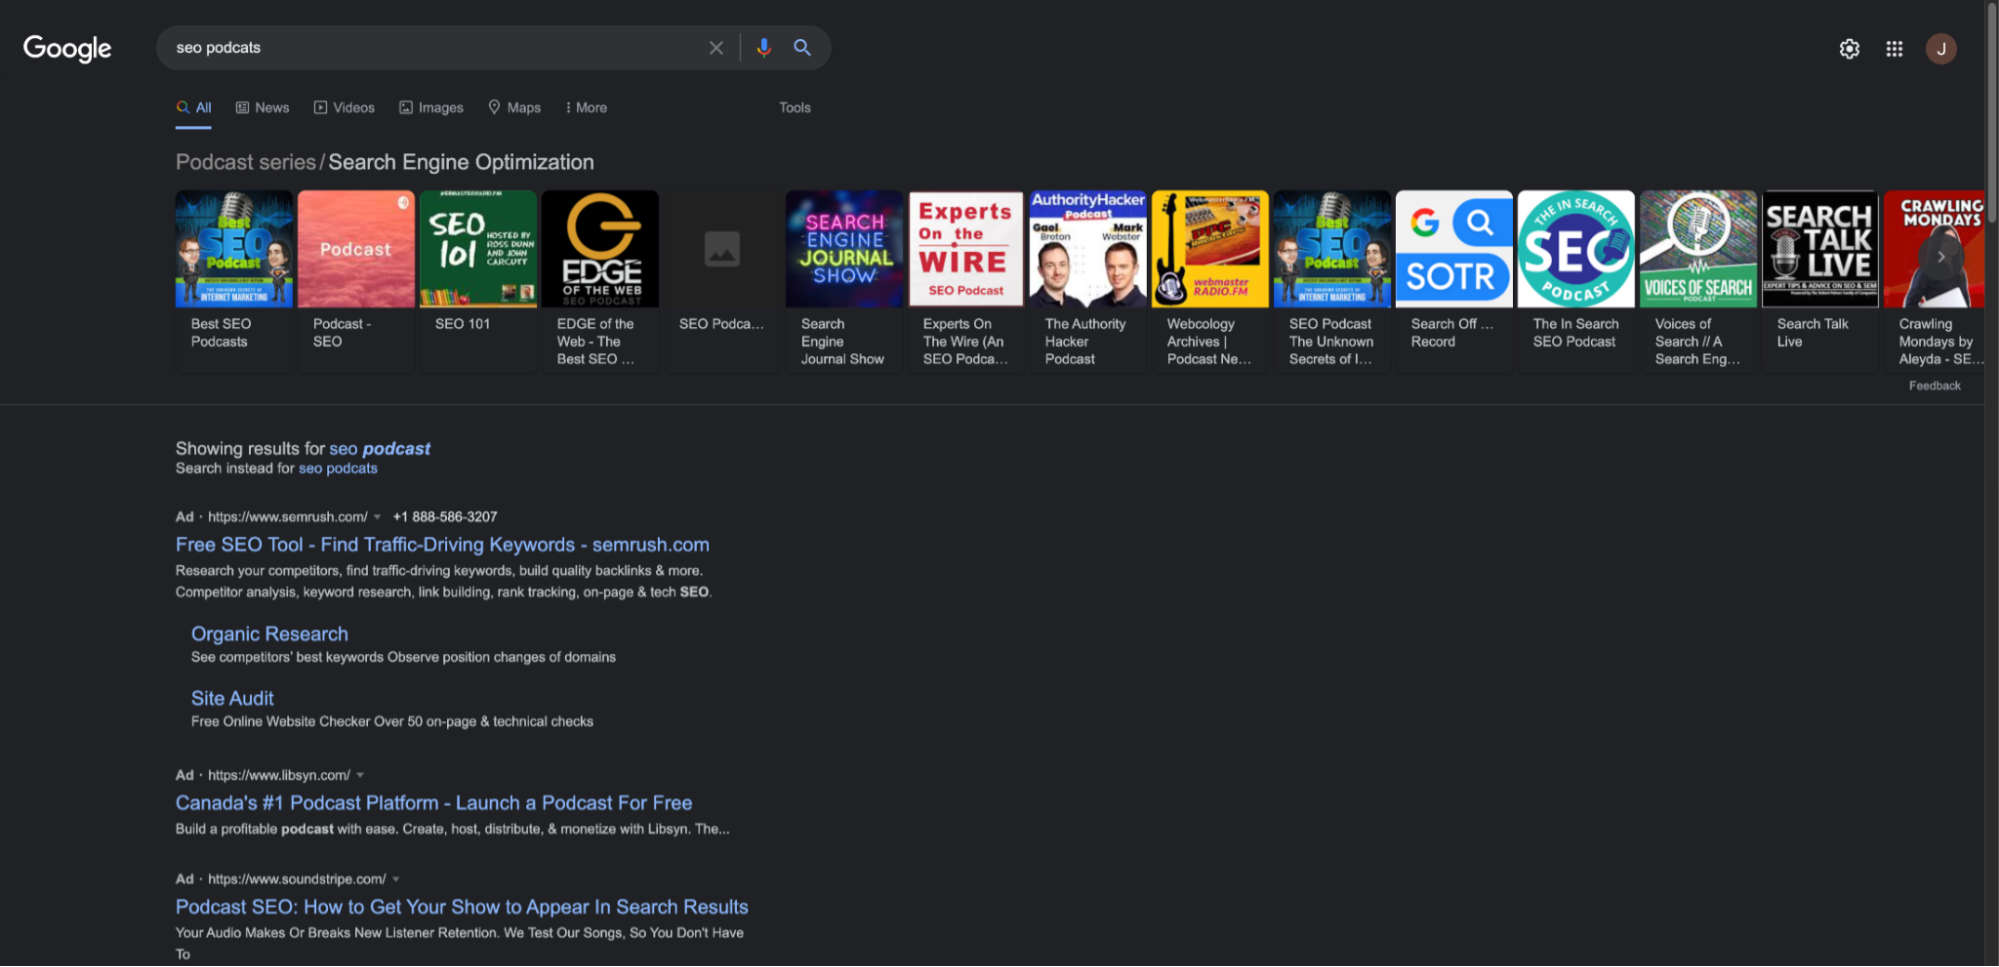Open the Podcast - SEO card

click(356, 280)
